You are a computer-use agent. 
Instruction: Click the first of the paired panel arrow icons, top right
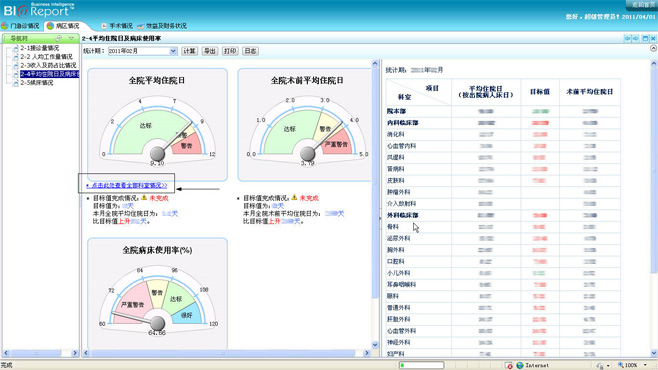point(627,38)
